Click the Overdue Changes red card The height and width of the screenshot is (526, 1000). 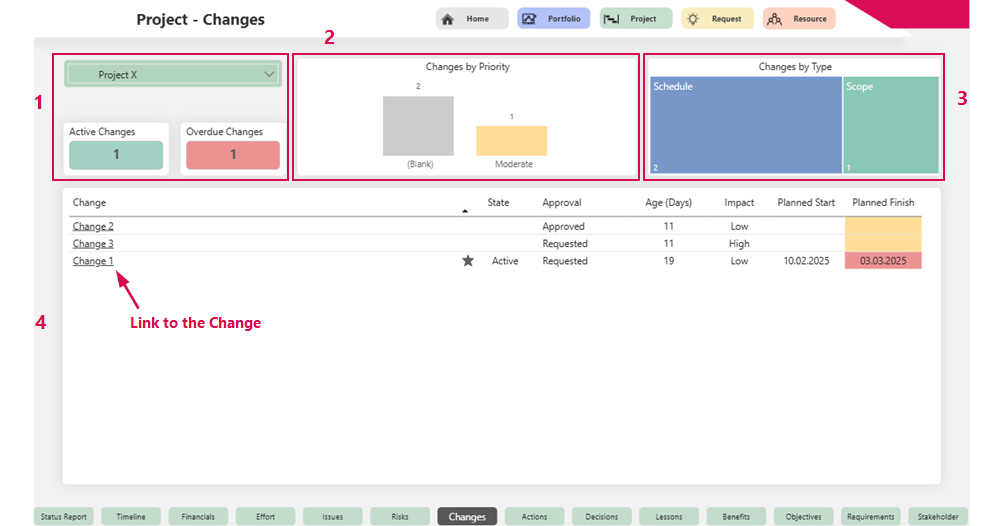coord(233,155)
